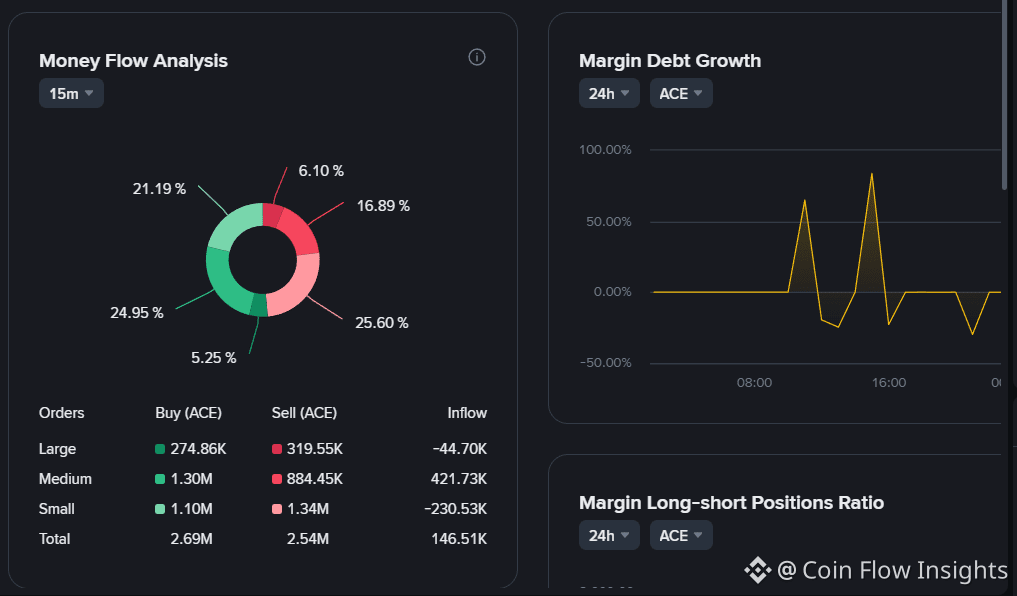Click the Small sell value 1.34M
This screenshot has width=1017, height=596.
pos(308,509)
